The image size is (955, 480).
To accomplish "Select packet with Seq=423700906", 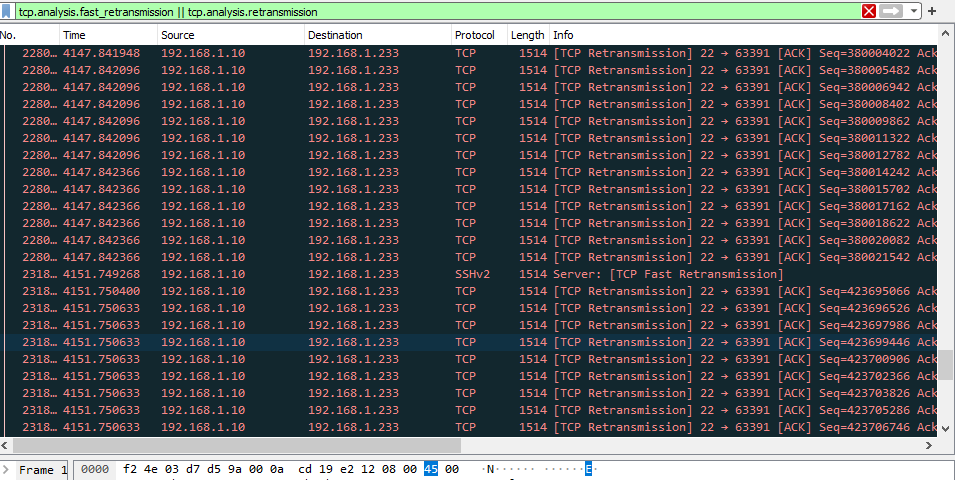I will [469, 359].
